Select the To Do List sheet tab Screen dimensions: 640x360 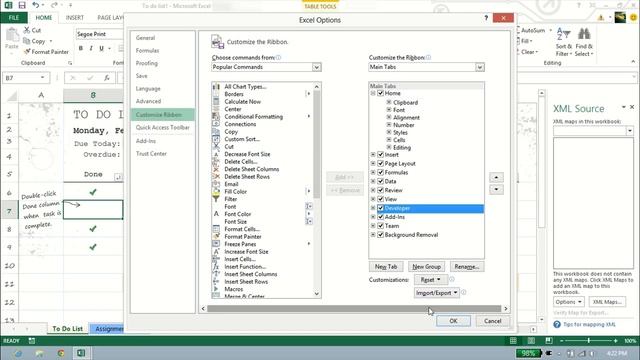point(67,329)
